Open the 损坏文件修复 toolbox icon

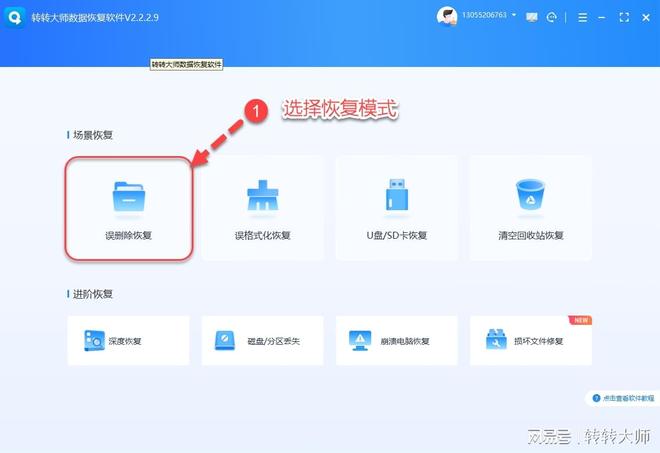(x=496, y=339)
